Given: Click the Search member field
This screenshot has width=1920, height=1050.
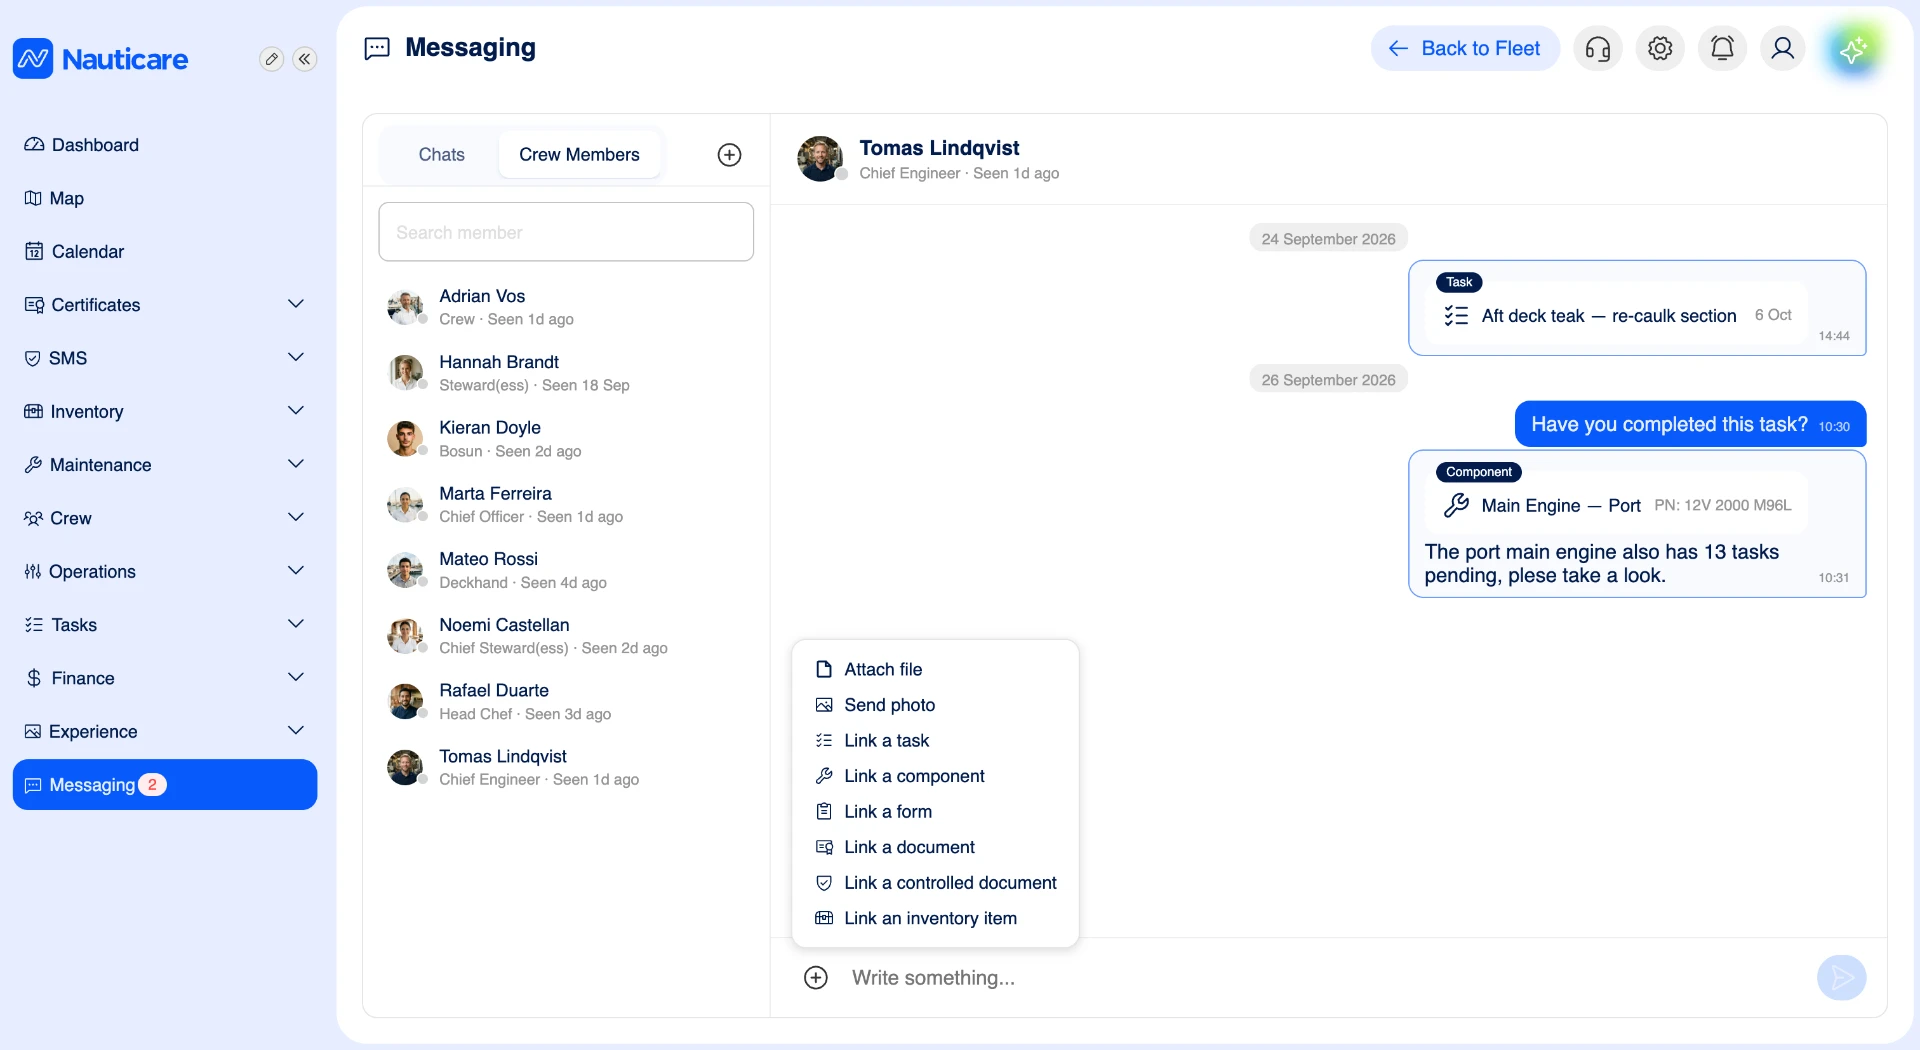Looking at the screenshot, I should [566, 232].
